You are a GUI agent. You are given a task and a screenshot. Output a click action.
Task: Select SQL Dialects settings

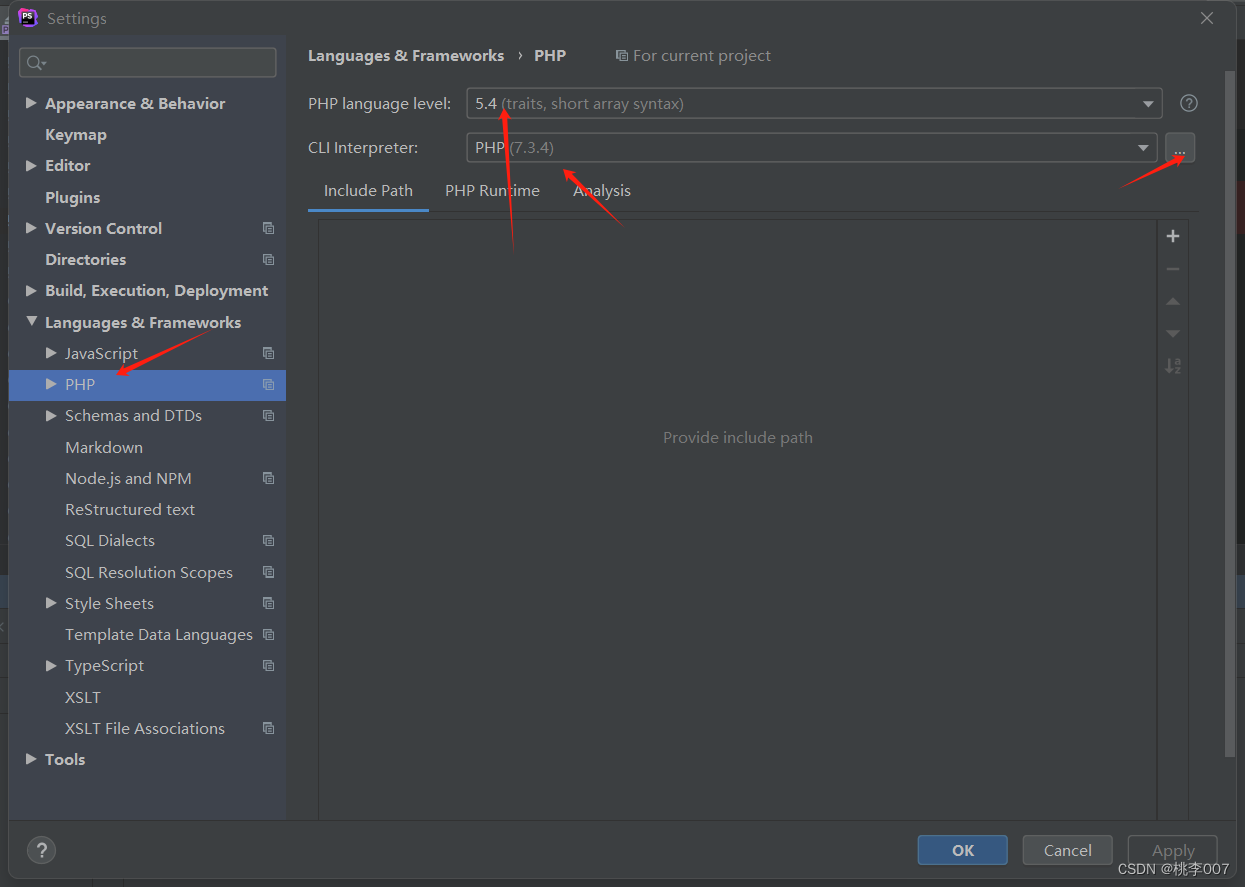(x=110, y=540)
